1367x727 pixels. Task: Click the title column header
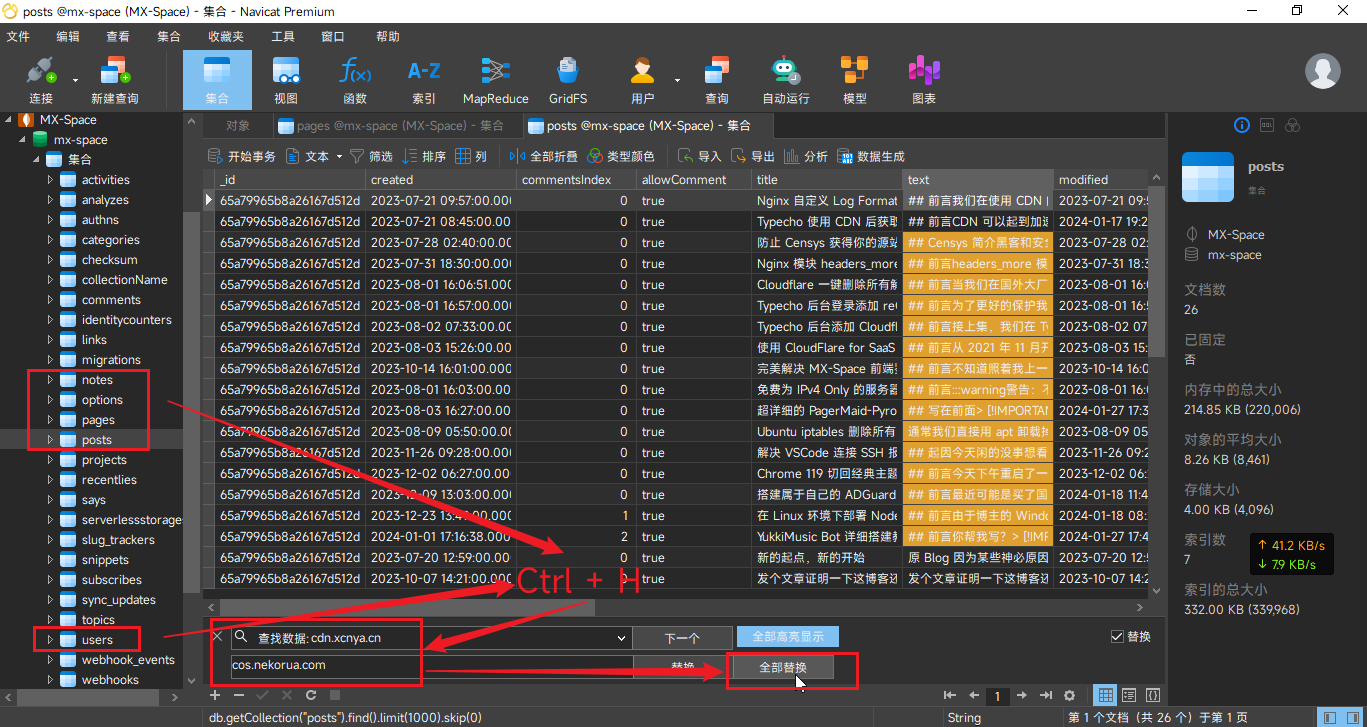827,180
